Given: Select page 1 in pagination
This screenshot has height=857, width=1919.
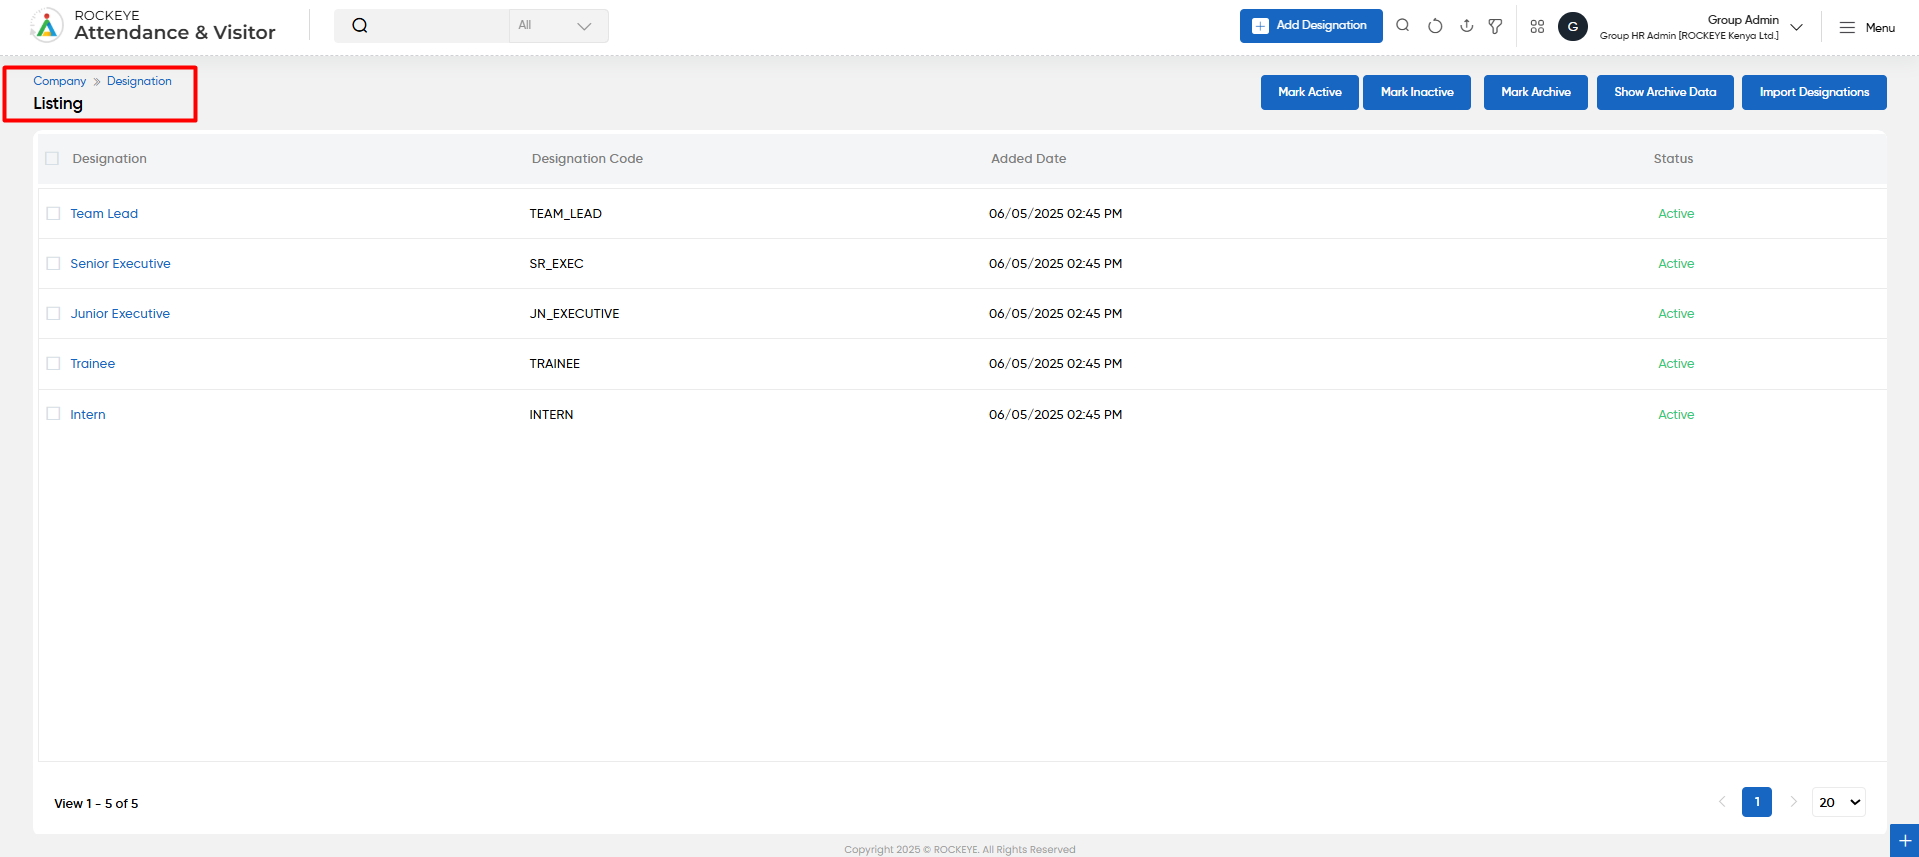Looking at the screenshot, I should (1757, 802).
